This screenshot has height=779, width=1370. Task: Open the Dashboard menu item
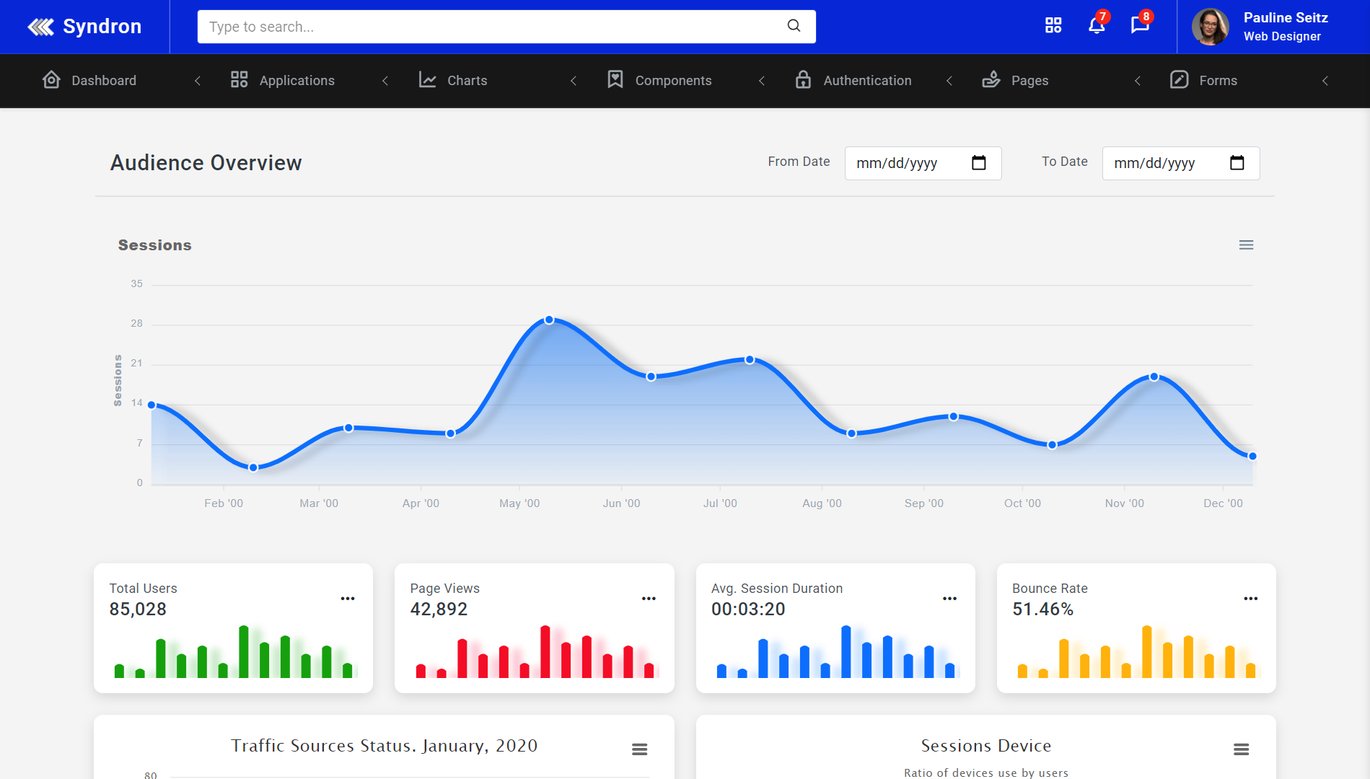pos(103,81)
